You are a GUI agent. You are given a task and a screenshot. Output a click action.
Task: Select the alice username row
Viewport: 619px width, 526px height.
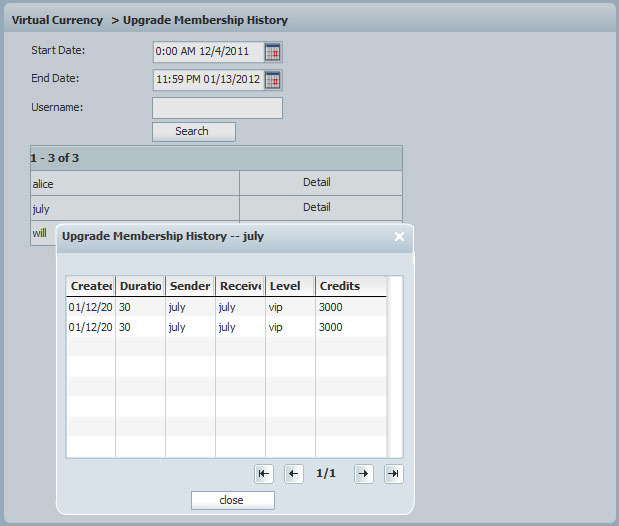click(x=135, y=184)
